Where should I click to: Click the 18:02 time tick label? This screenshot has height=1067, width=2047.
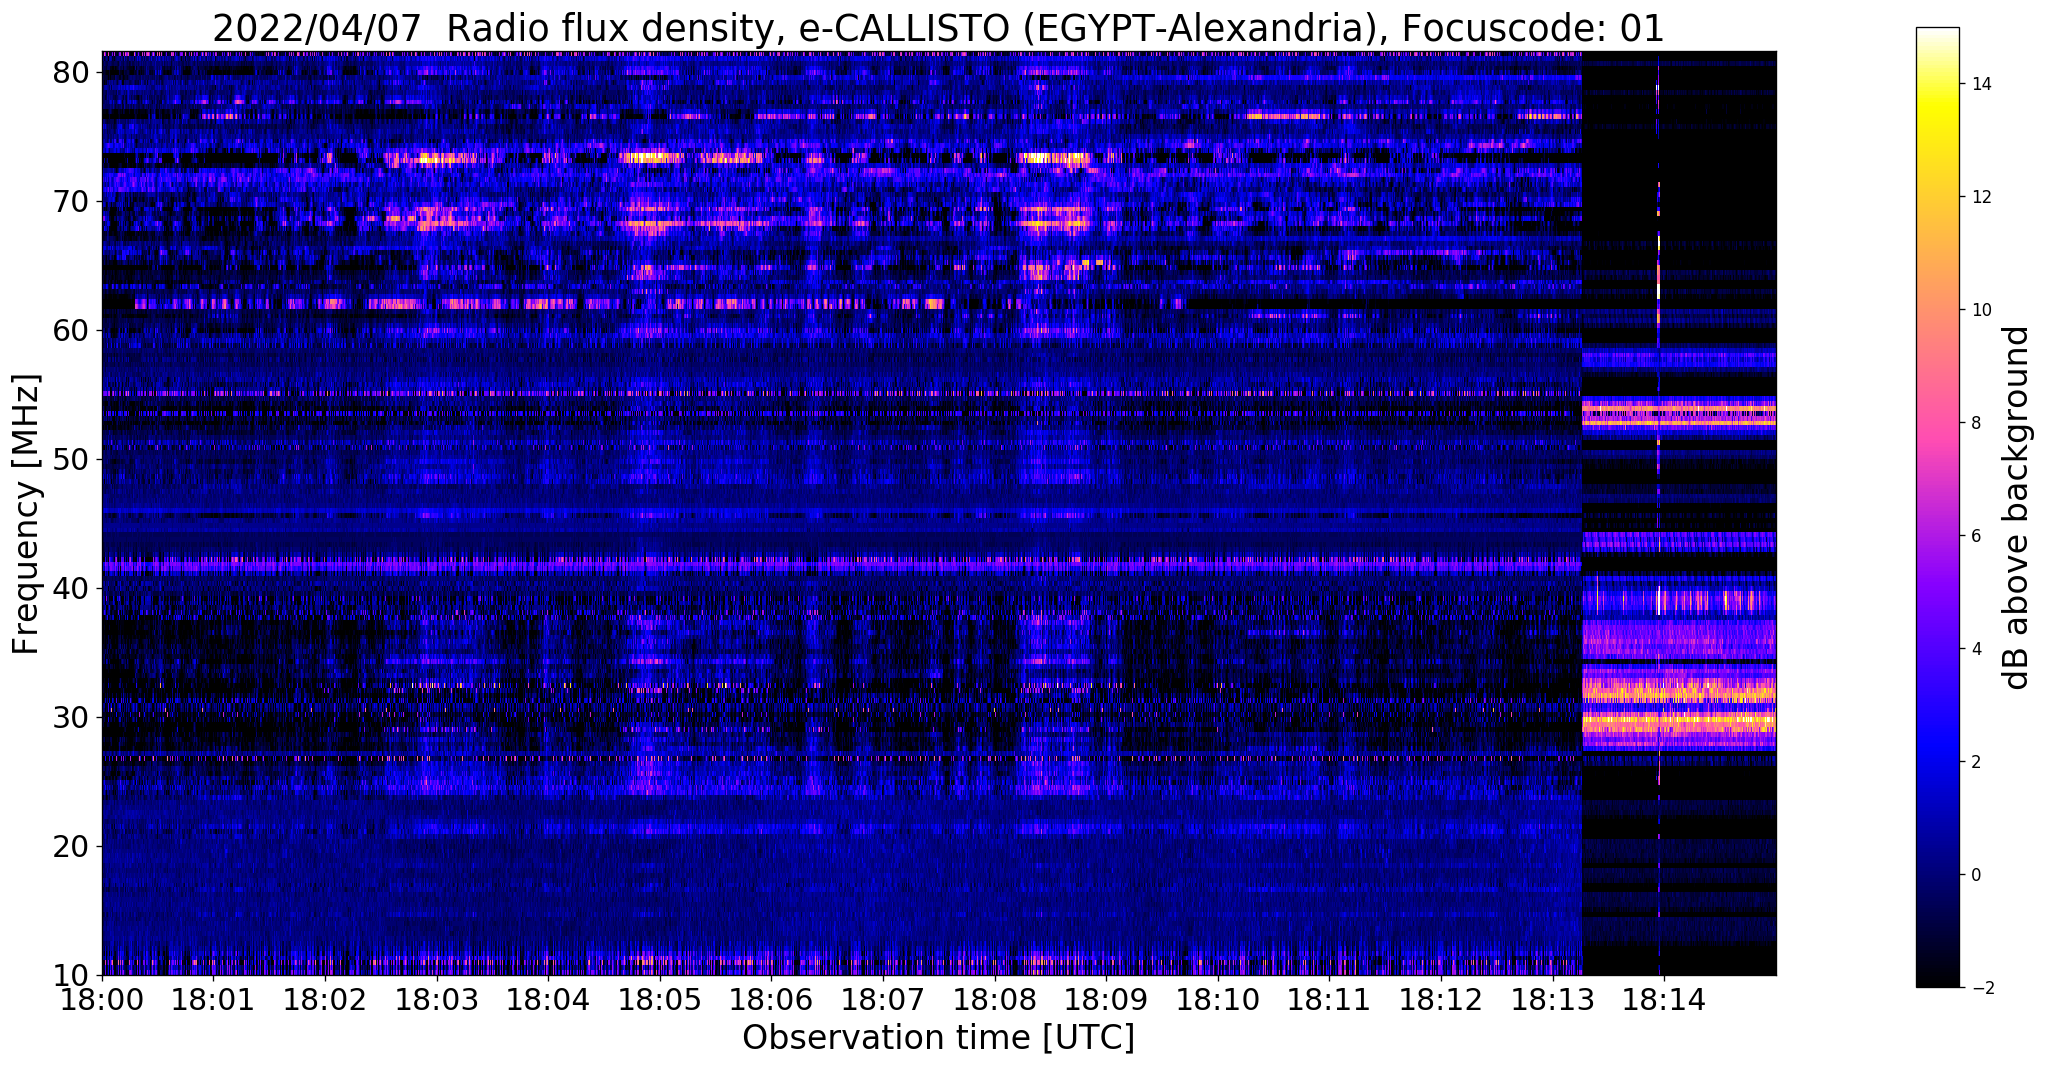point(325,999)
